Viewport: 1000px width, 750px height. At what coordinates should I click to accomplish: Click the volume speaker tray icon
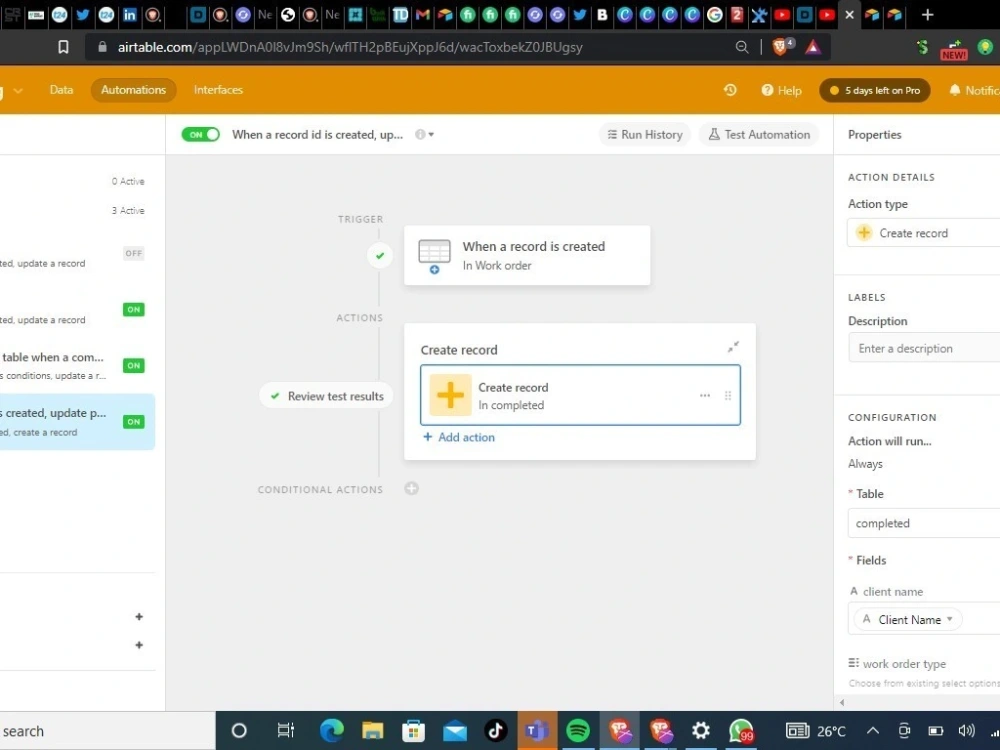(x=966, y=731)
